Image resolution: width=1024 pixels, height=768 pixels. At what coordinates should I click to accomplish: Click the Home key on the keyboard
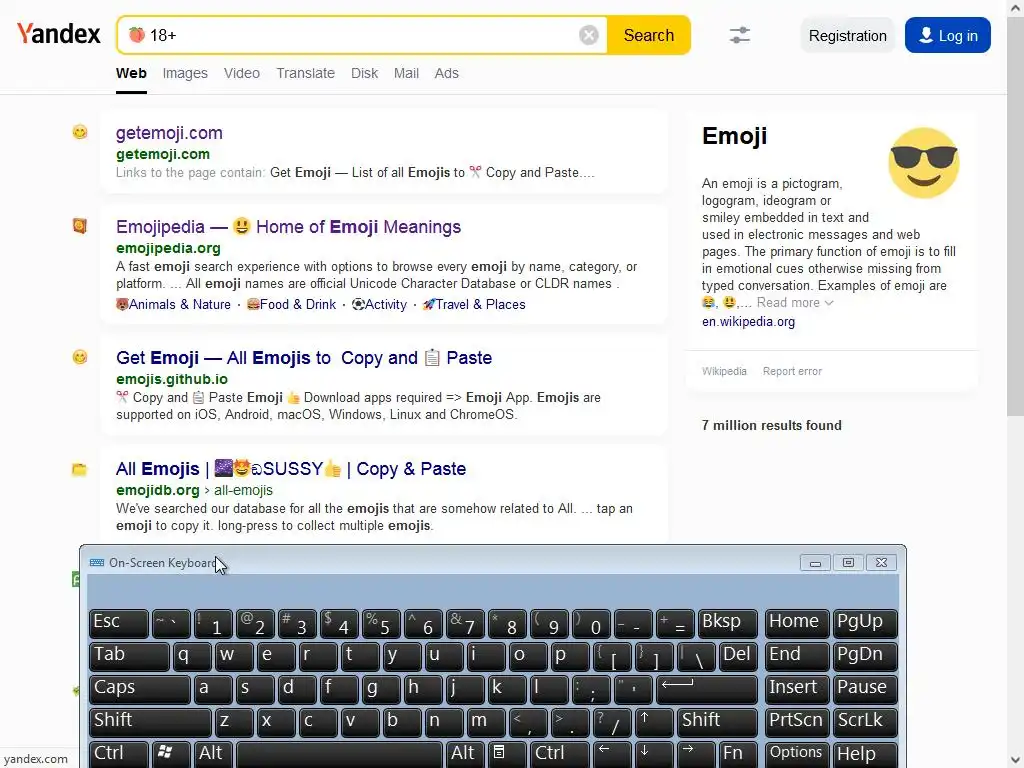click(797, 624)
